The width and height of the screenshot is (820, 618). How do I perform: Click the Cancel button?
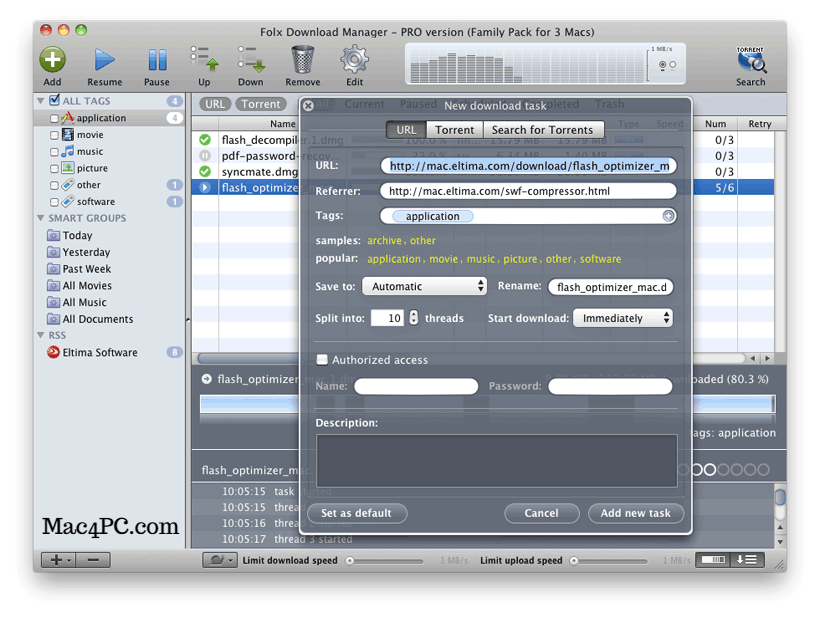pyautogui.click(x=542, y=513)
